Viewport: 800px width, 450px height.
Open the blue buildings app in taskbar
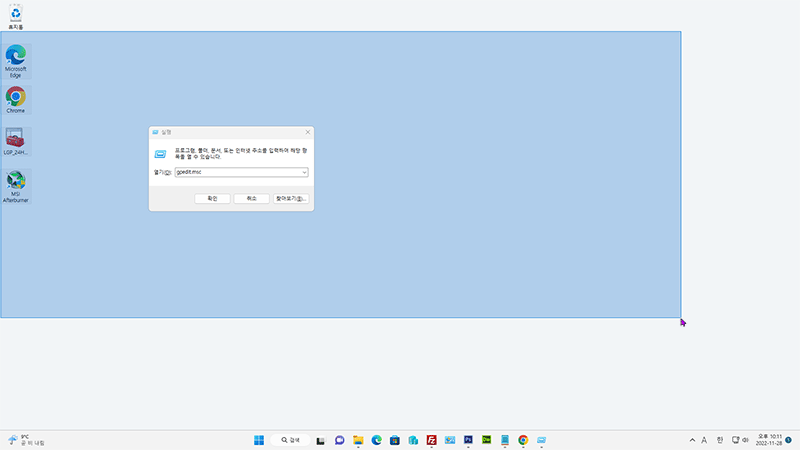[x=413, y=440]
